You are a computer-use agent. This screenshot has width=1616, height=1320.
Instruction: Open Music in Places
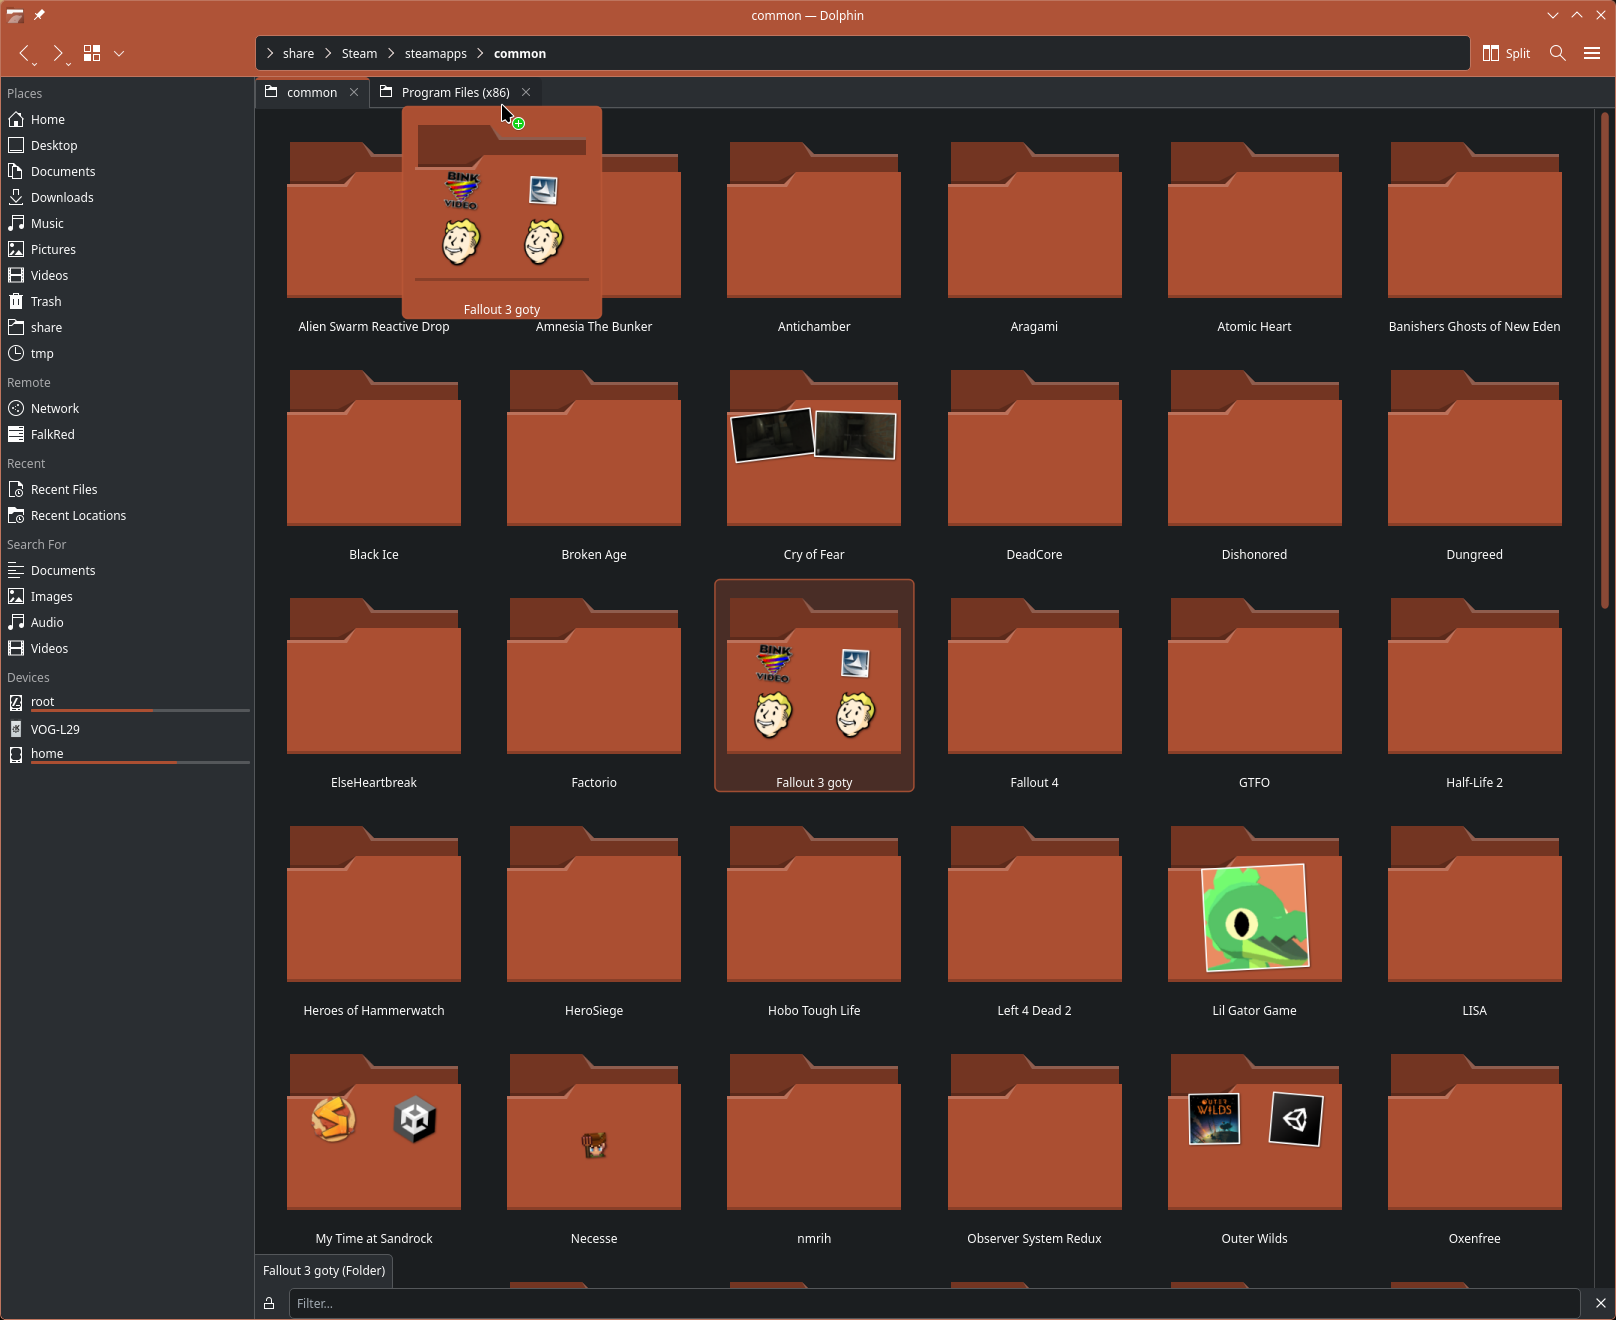[127, 223]
